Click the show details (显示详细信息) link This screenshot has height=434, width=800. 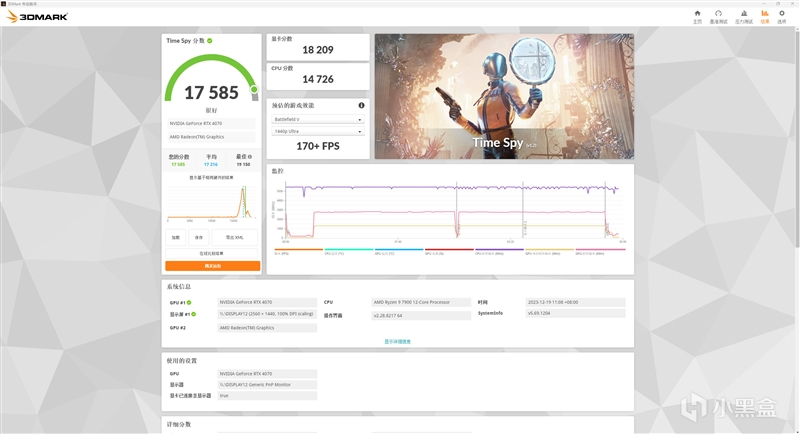(x=397, y=342)
